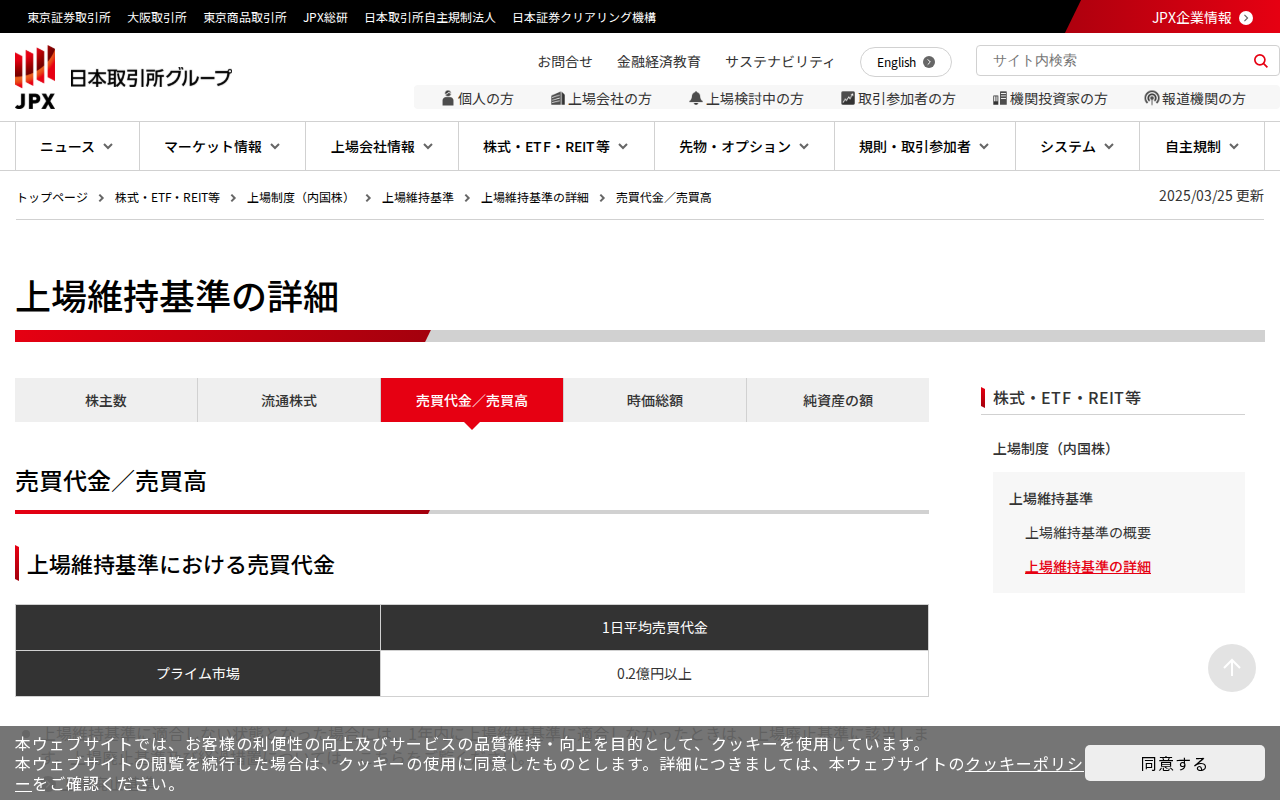
Task: Open JPX総研 link in top bar
Action: (326, 17)
